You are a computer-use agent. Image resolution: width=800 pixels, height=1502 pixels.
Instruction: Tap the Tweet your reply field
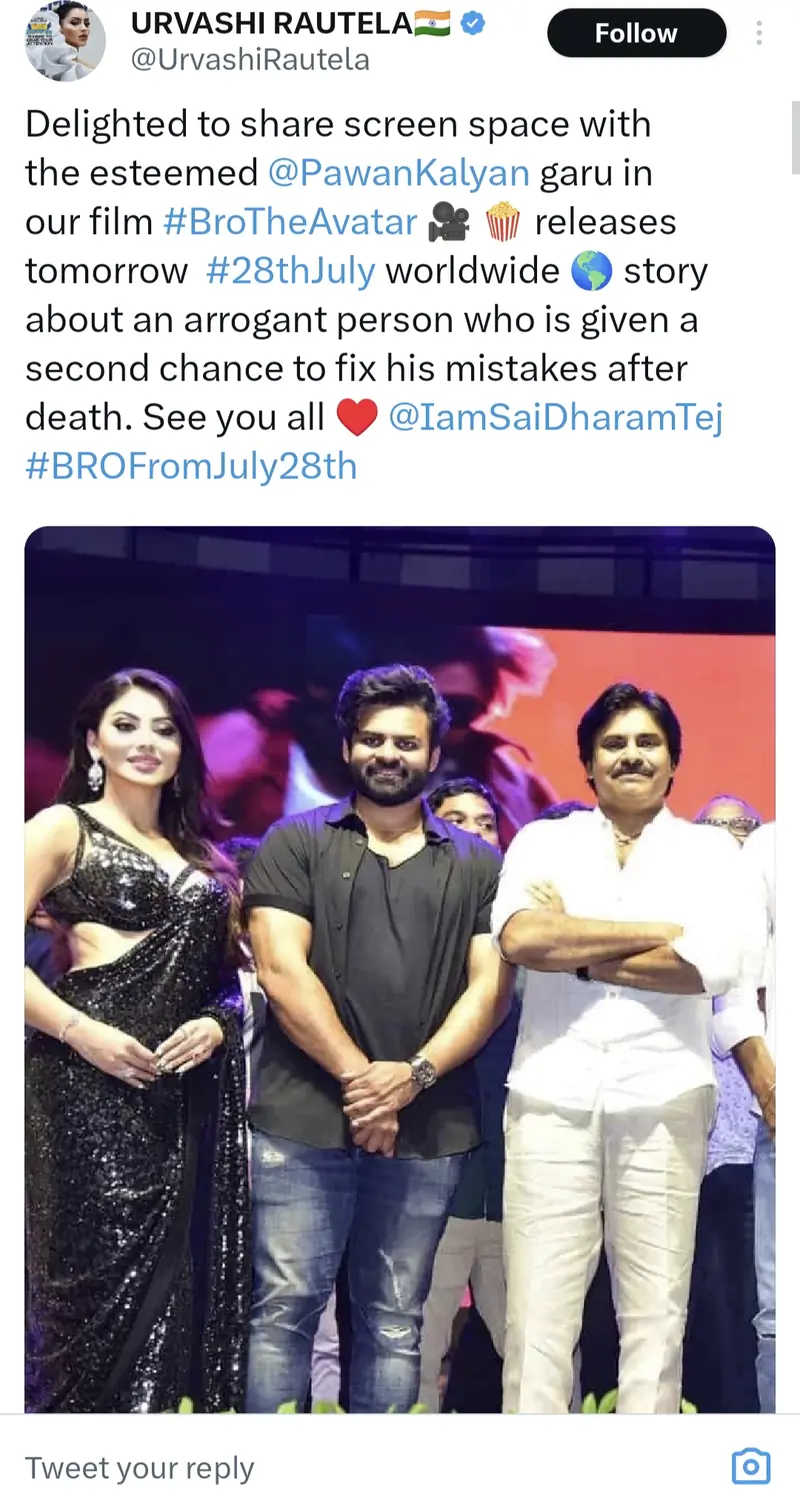click(x=140, y=1466)
